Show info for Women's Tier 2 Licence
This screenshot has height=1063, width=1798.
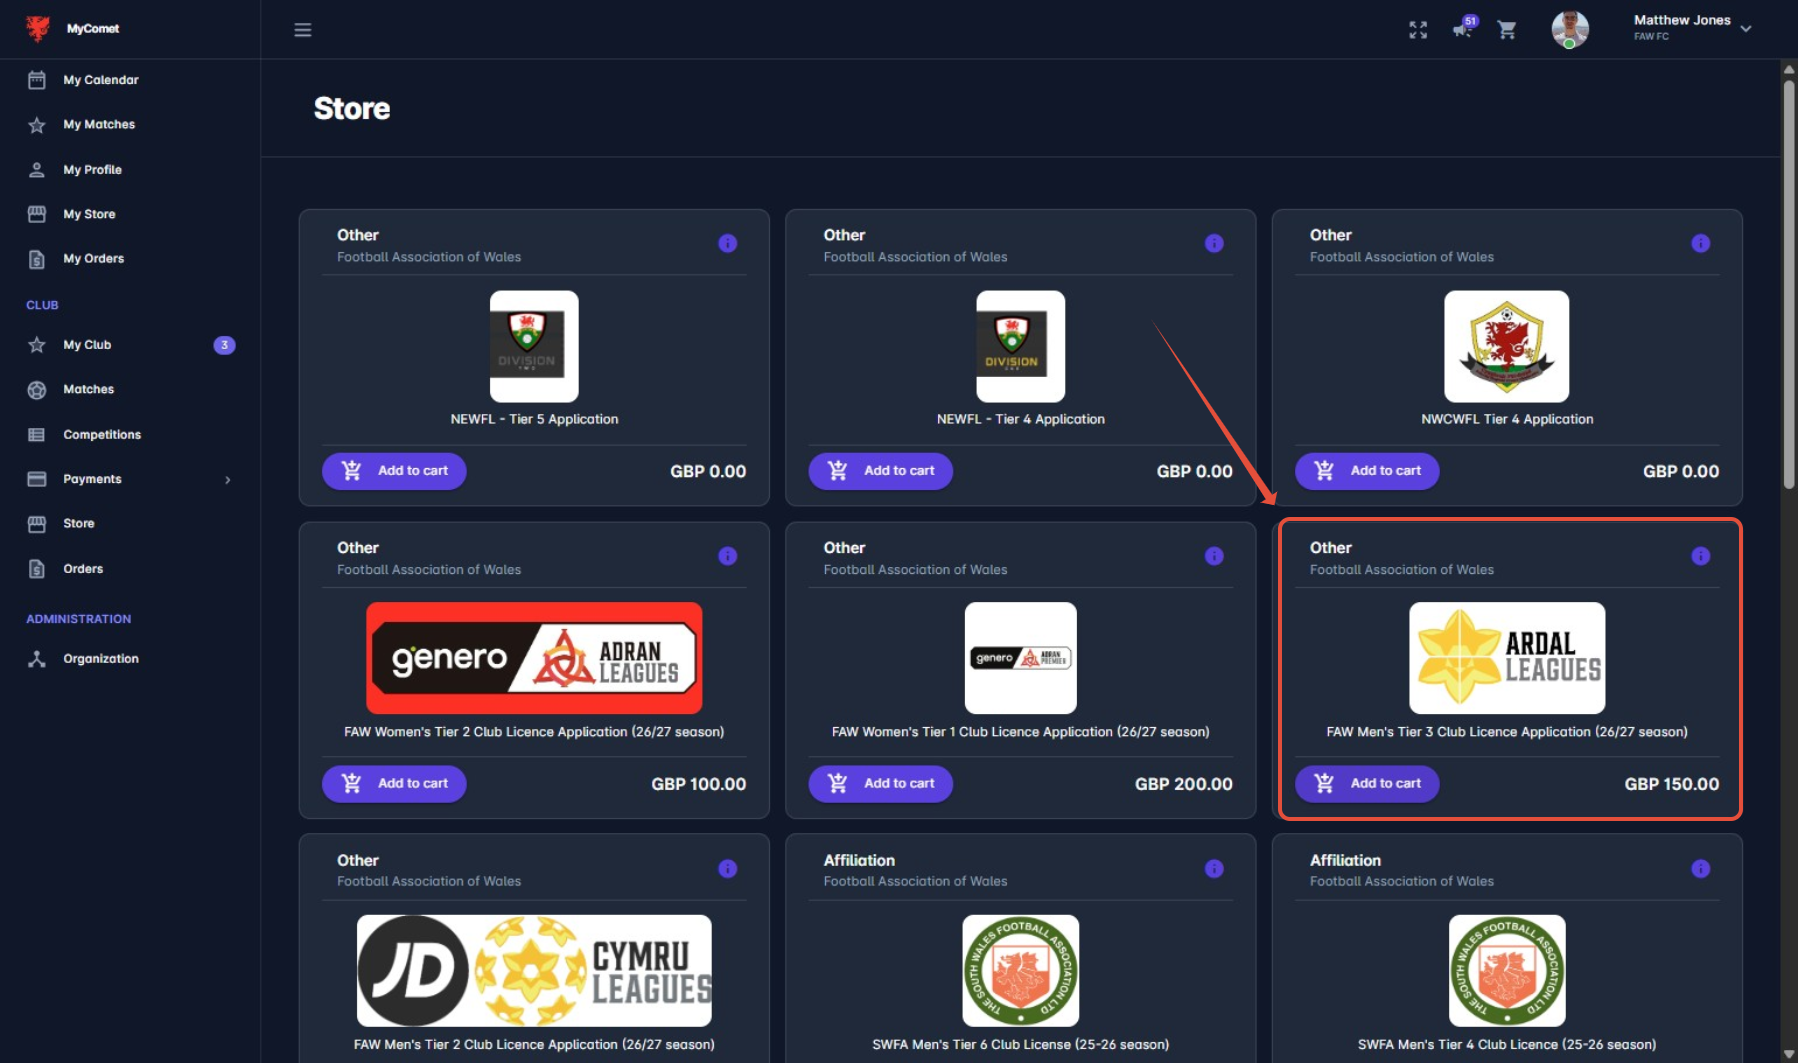728,556
